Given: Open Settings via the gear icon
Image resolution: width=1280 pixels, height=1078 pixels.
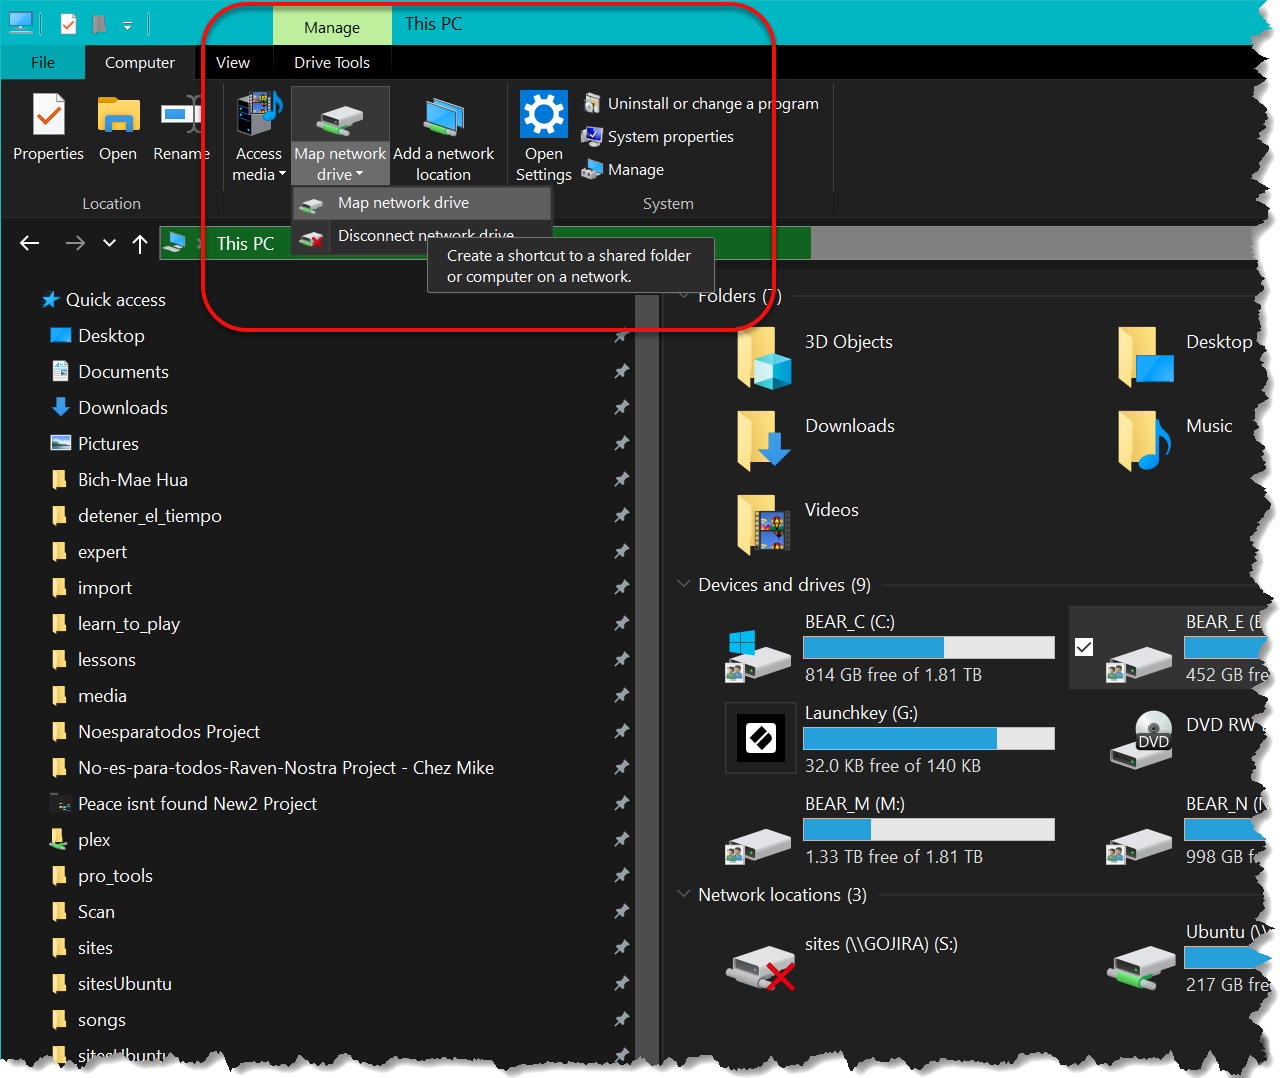Looking at the screenshot, I should [x=544, y=115].
